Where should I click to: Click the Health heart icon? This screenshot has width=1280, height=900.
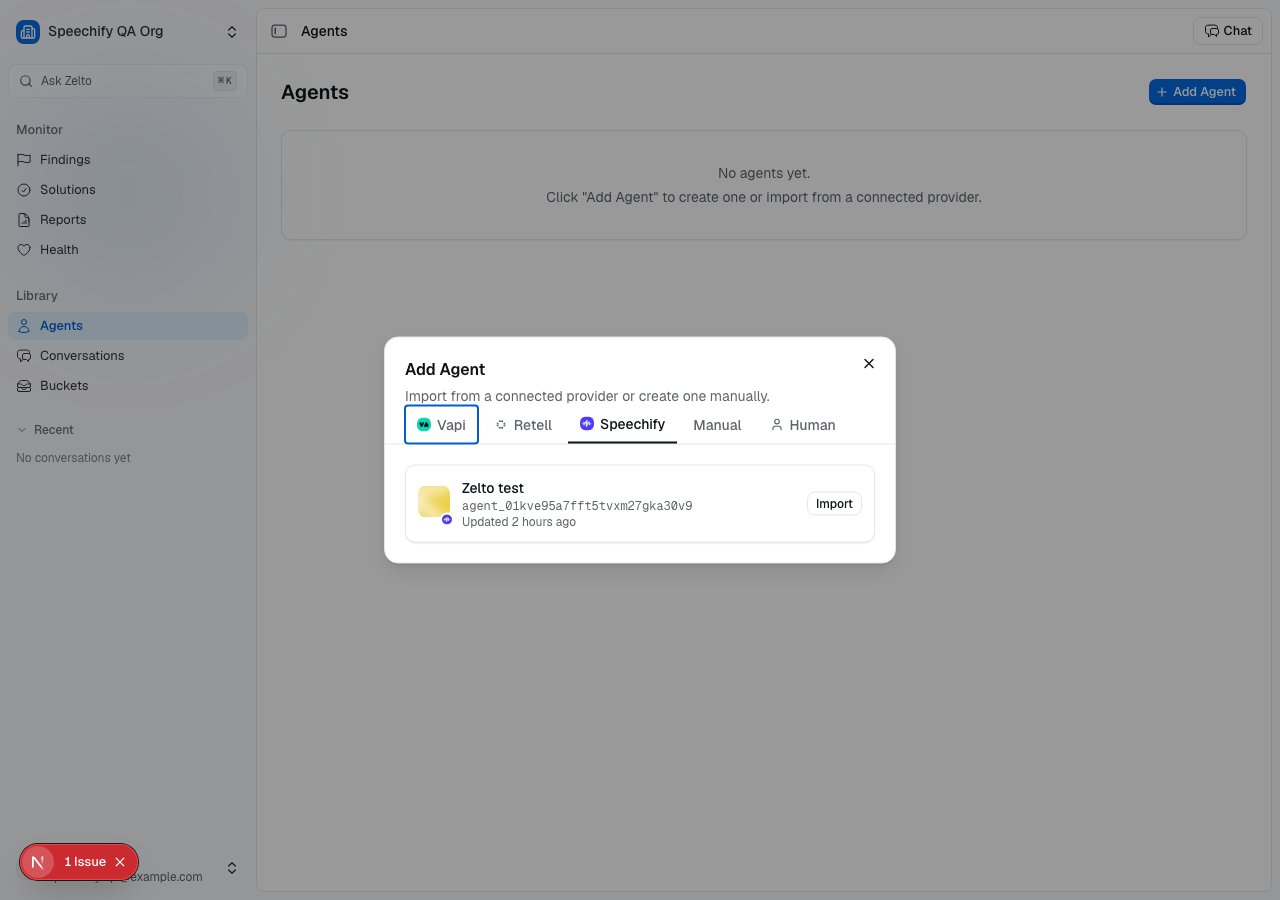24,250
